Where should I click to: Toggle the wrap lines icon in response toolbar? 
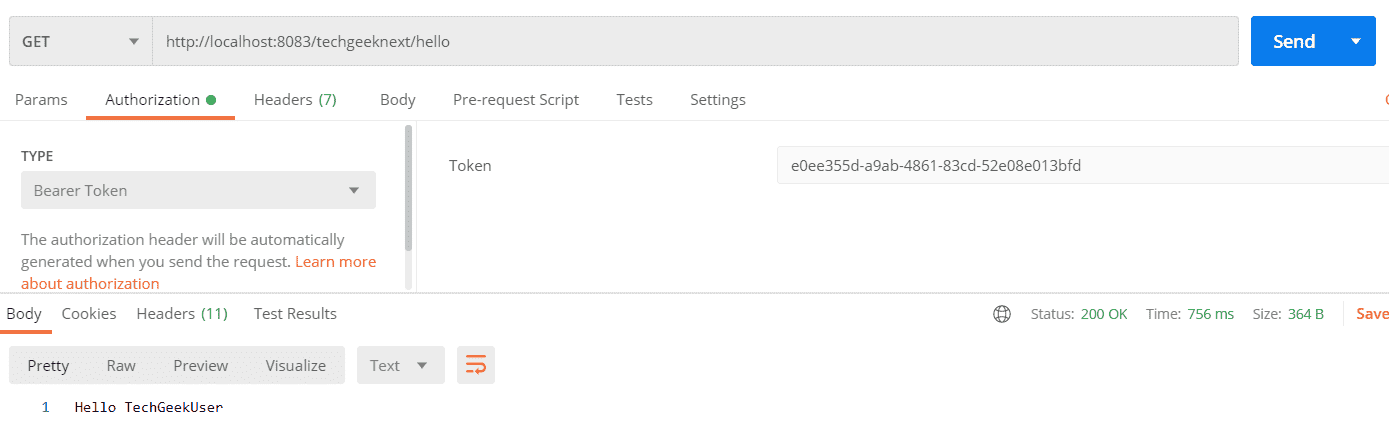coord(476,366)
